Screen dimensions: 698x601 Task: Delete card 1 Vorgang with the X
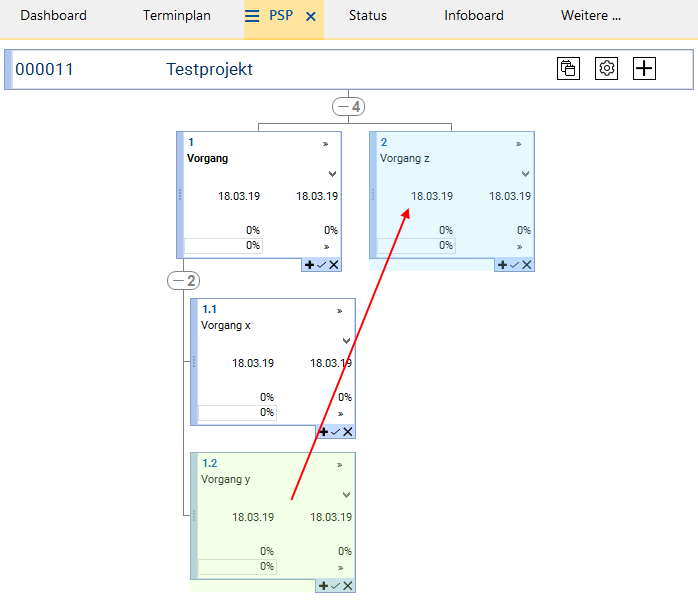click(334, 265)
